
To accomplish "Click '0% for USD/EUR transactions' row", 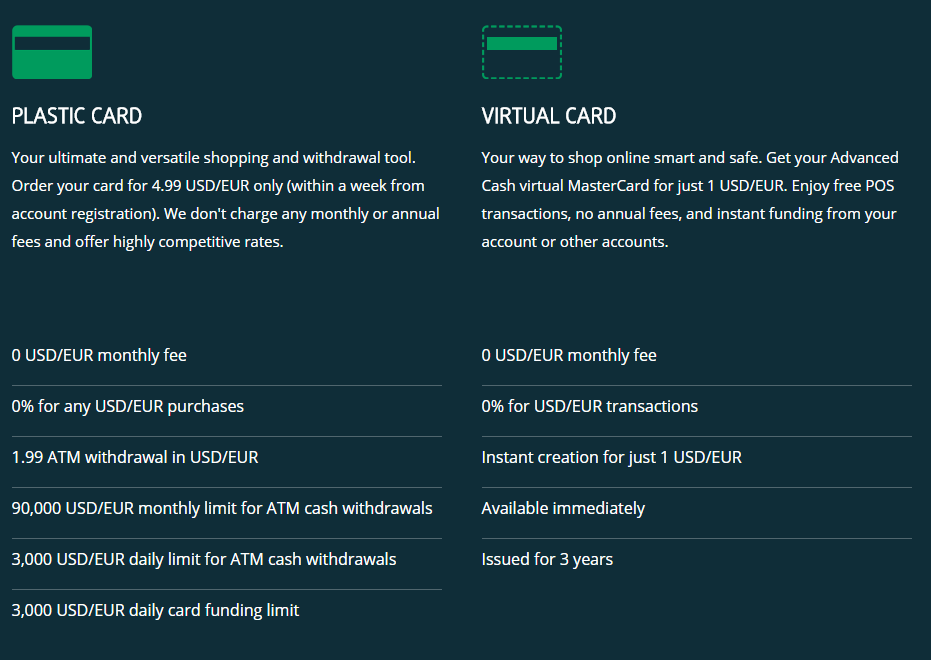I will coord(696,407).
